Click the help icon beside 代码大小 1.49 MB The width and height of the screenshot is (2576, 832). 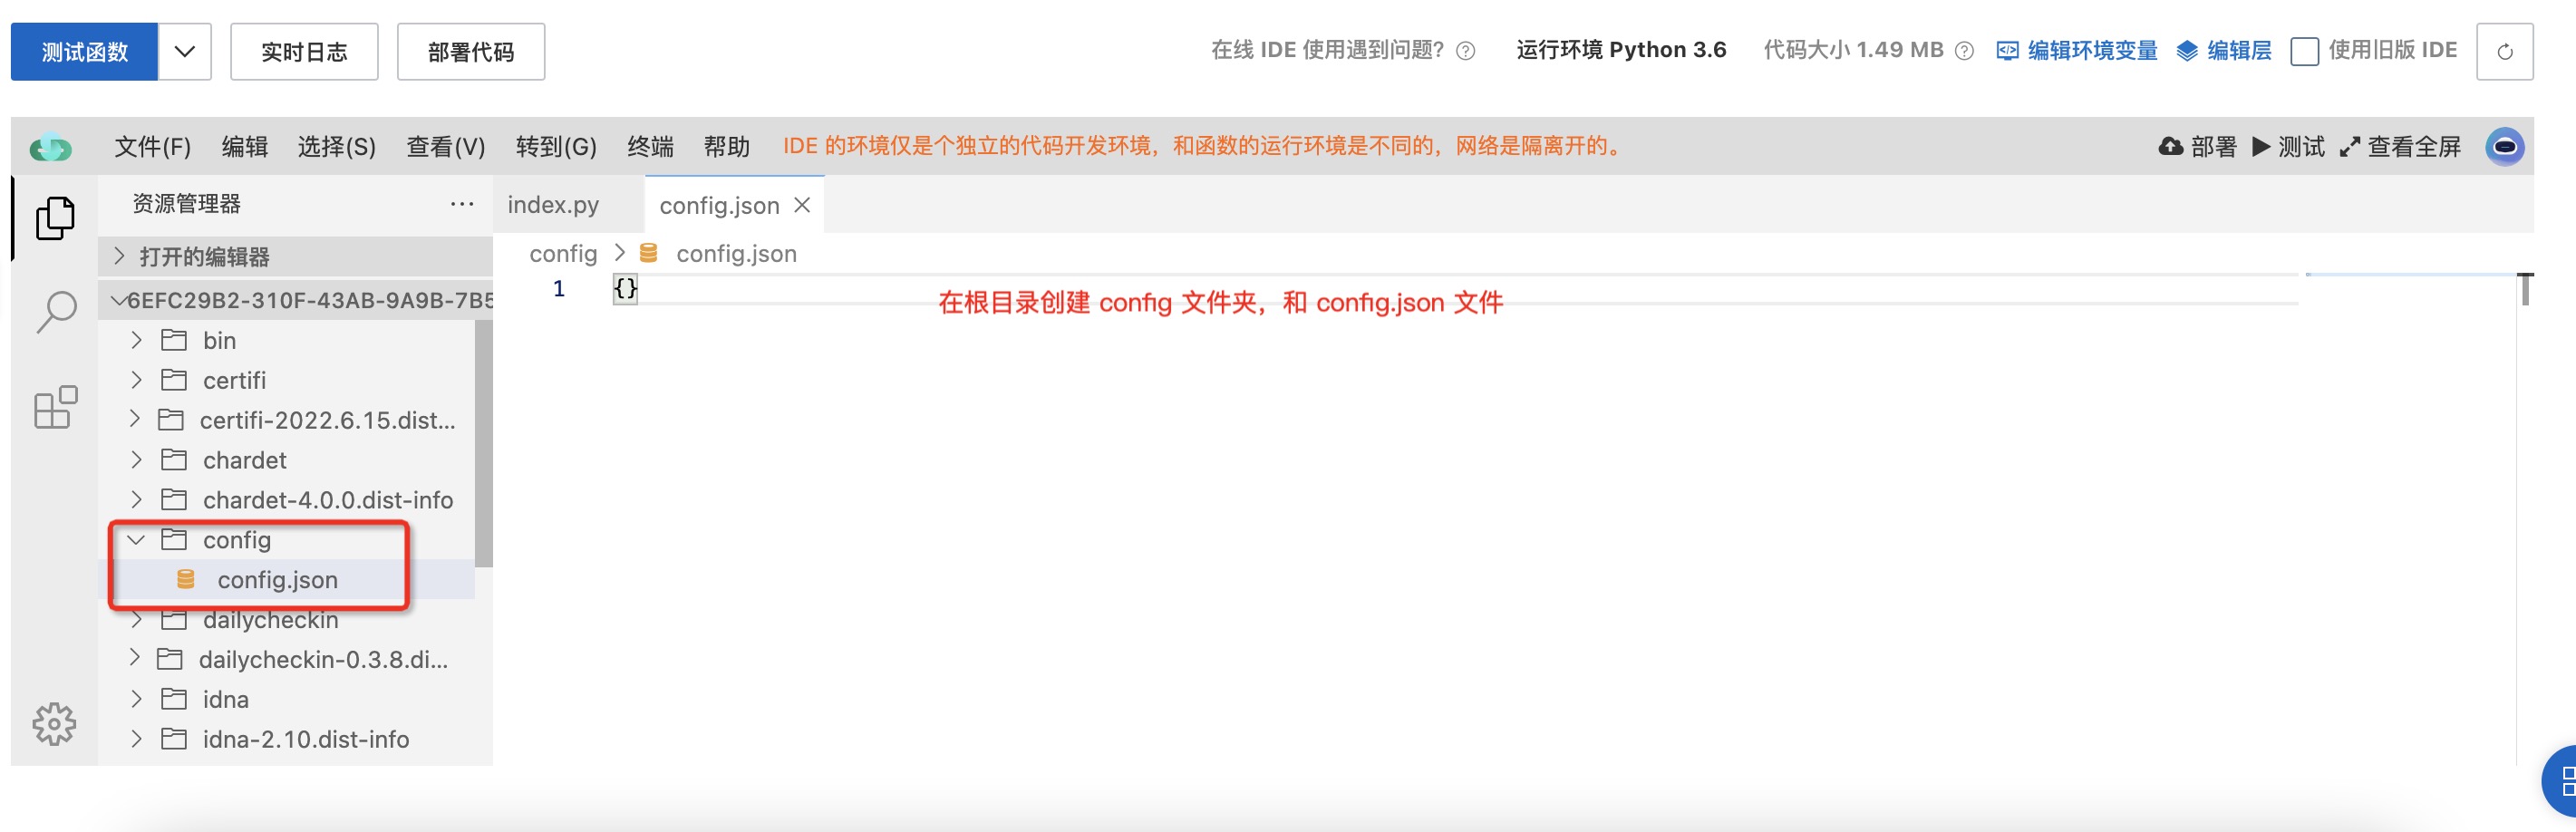1964,51
